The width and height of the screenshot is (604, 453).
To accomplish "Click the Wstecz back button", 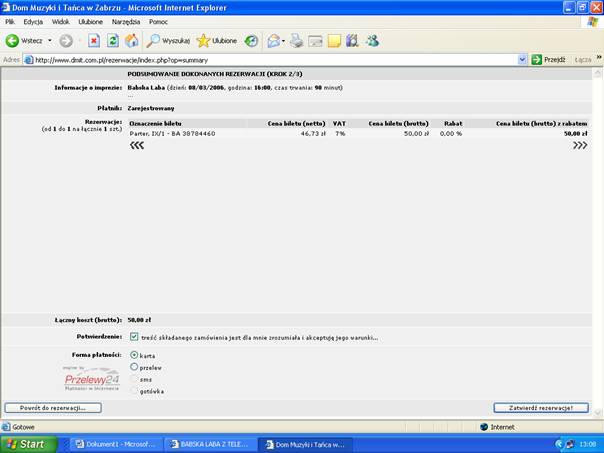I will point(24,41).
